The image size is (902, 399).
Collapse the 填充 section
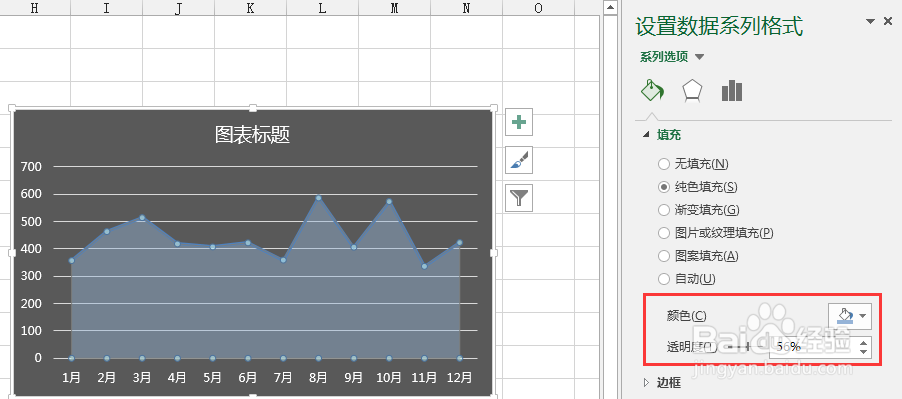(x=646, y=135)
